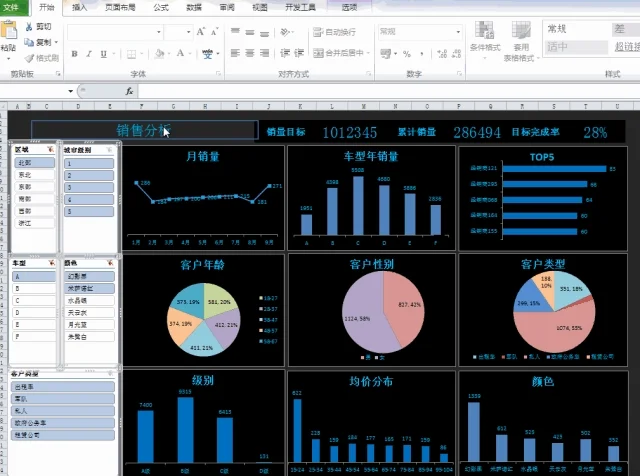Toggle italic formatting with the I icon
The height and width of the screenshot is (476, 640).
pyautogui.click(x=89, y=53)
